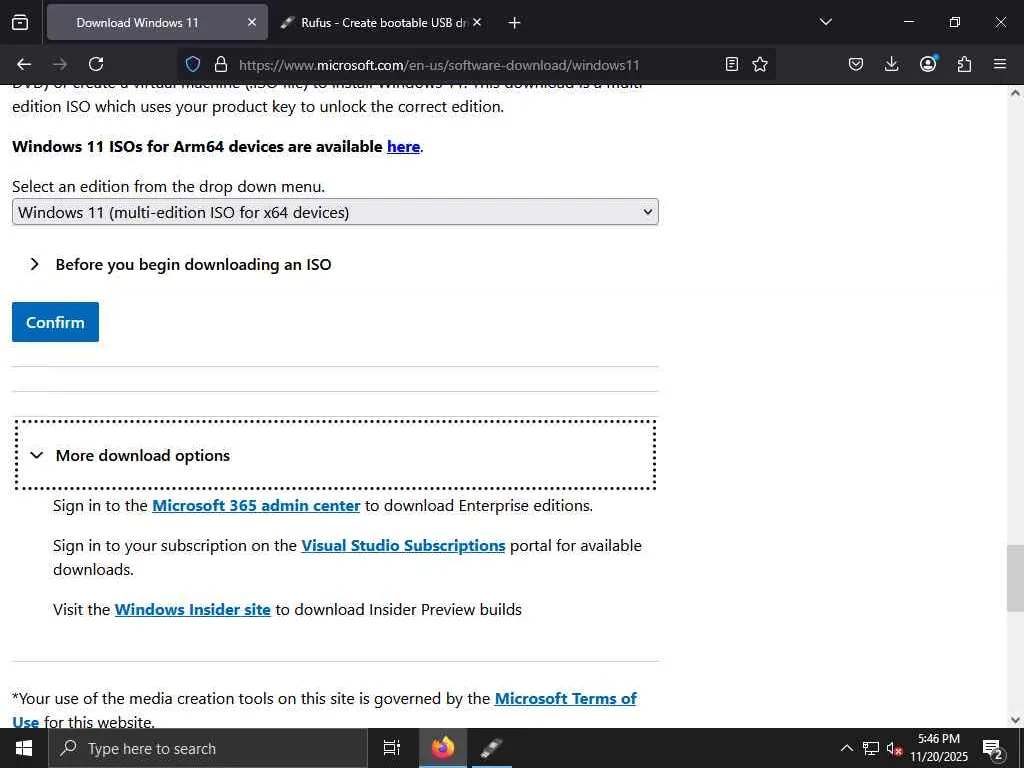The height and width of the screenshot is (768, 1024).
Task: Open Visual Studio Subscriptions link
Action: [x=403, y=545]
